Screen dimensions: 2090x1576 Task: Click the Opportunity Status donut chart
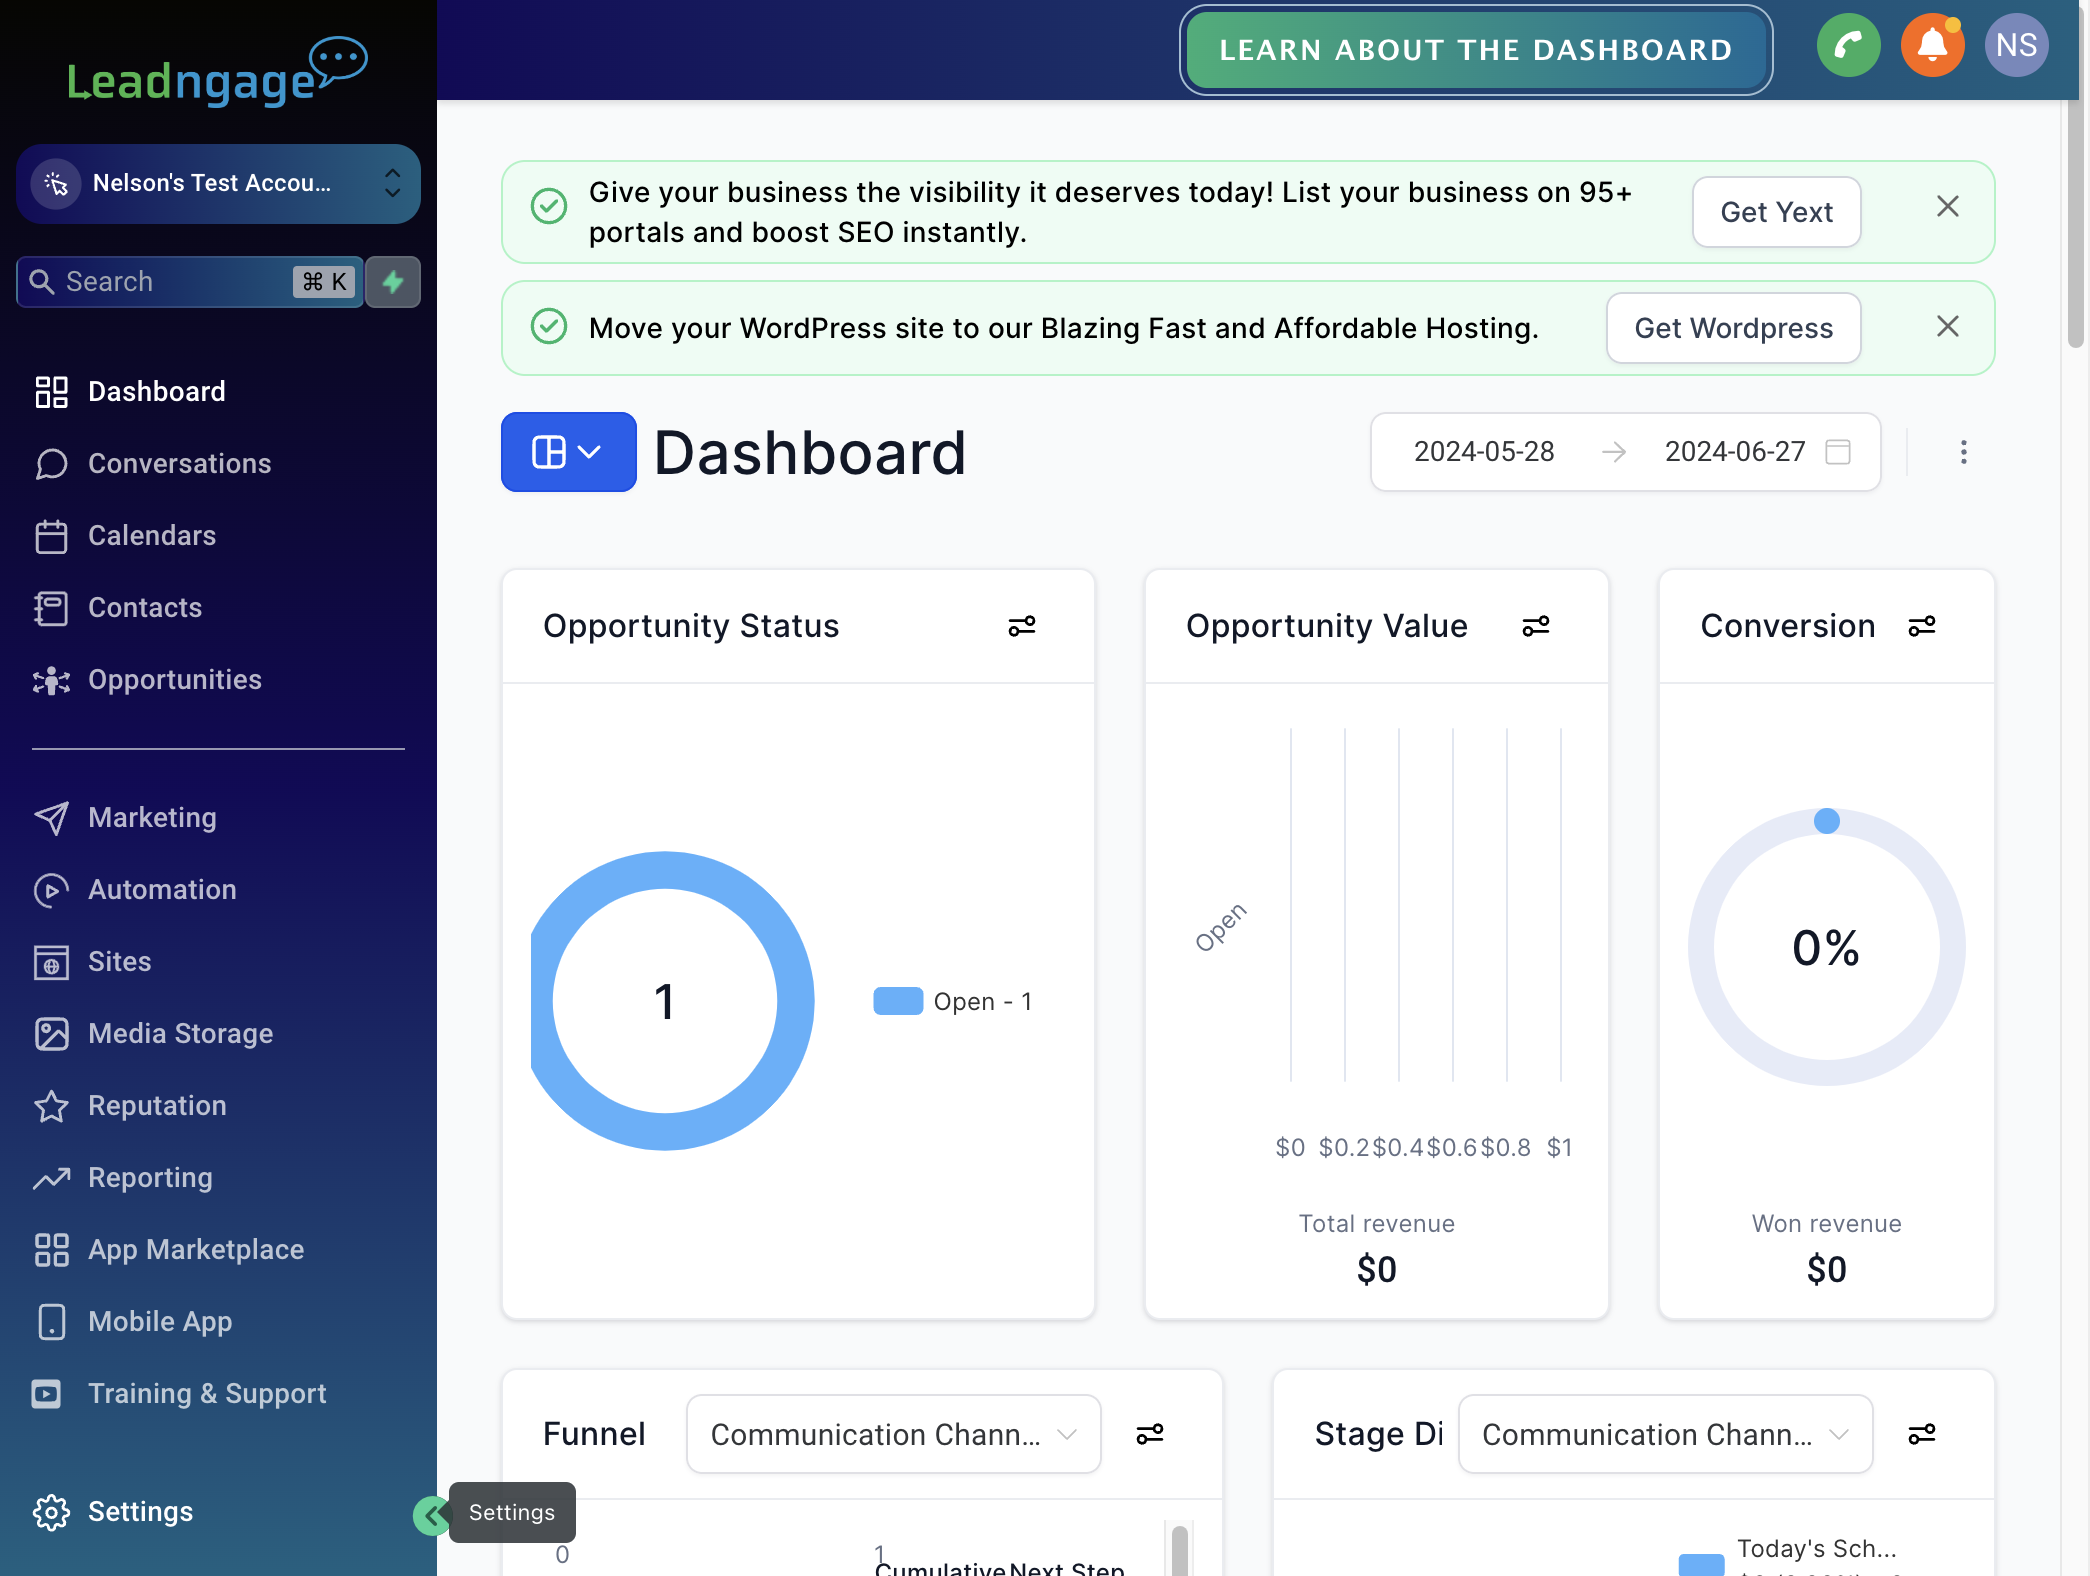672,1001
